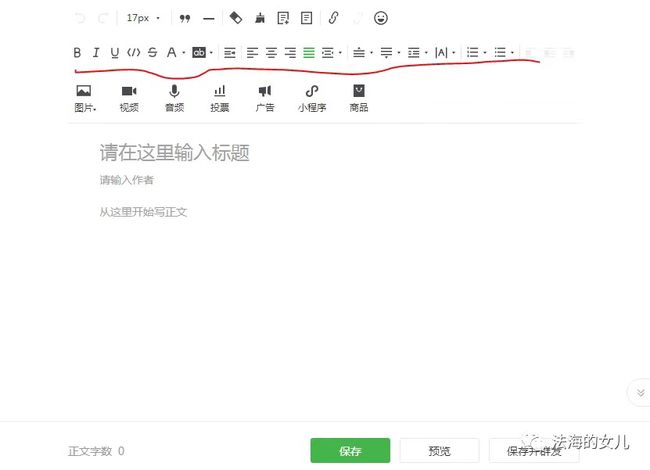This screenshot has height=470, width=650.
Task: Open the spacing-after dropdown arrow
Action: [399, 53]
